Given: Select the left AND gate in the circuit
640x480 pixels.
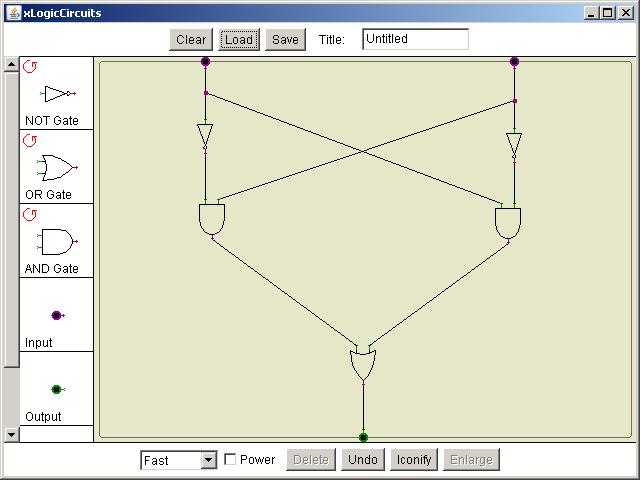Looking at the screenshot, I should pyautogui.click(x=212, y=219).
